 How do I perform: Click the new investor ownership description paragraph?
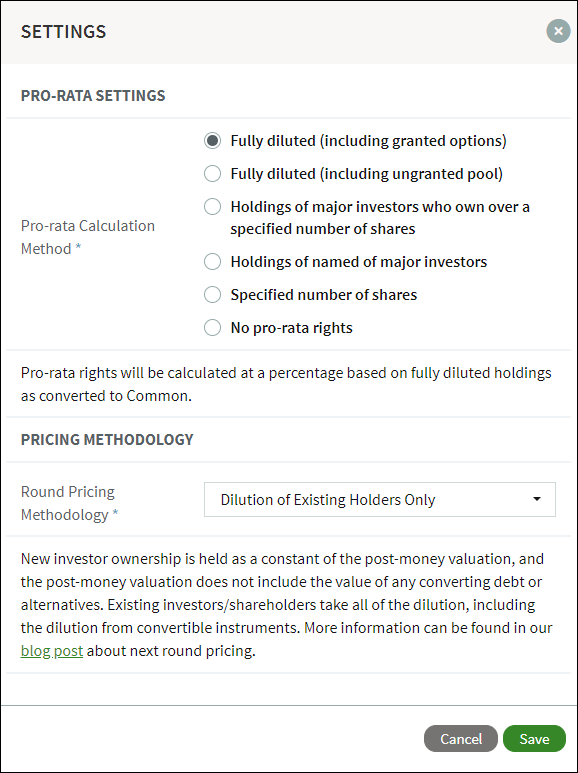coord(287,605)
